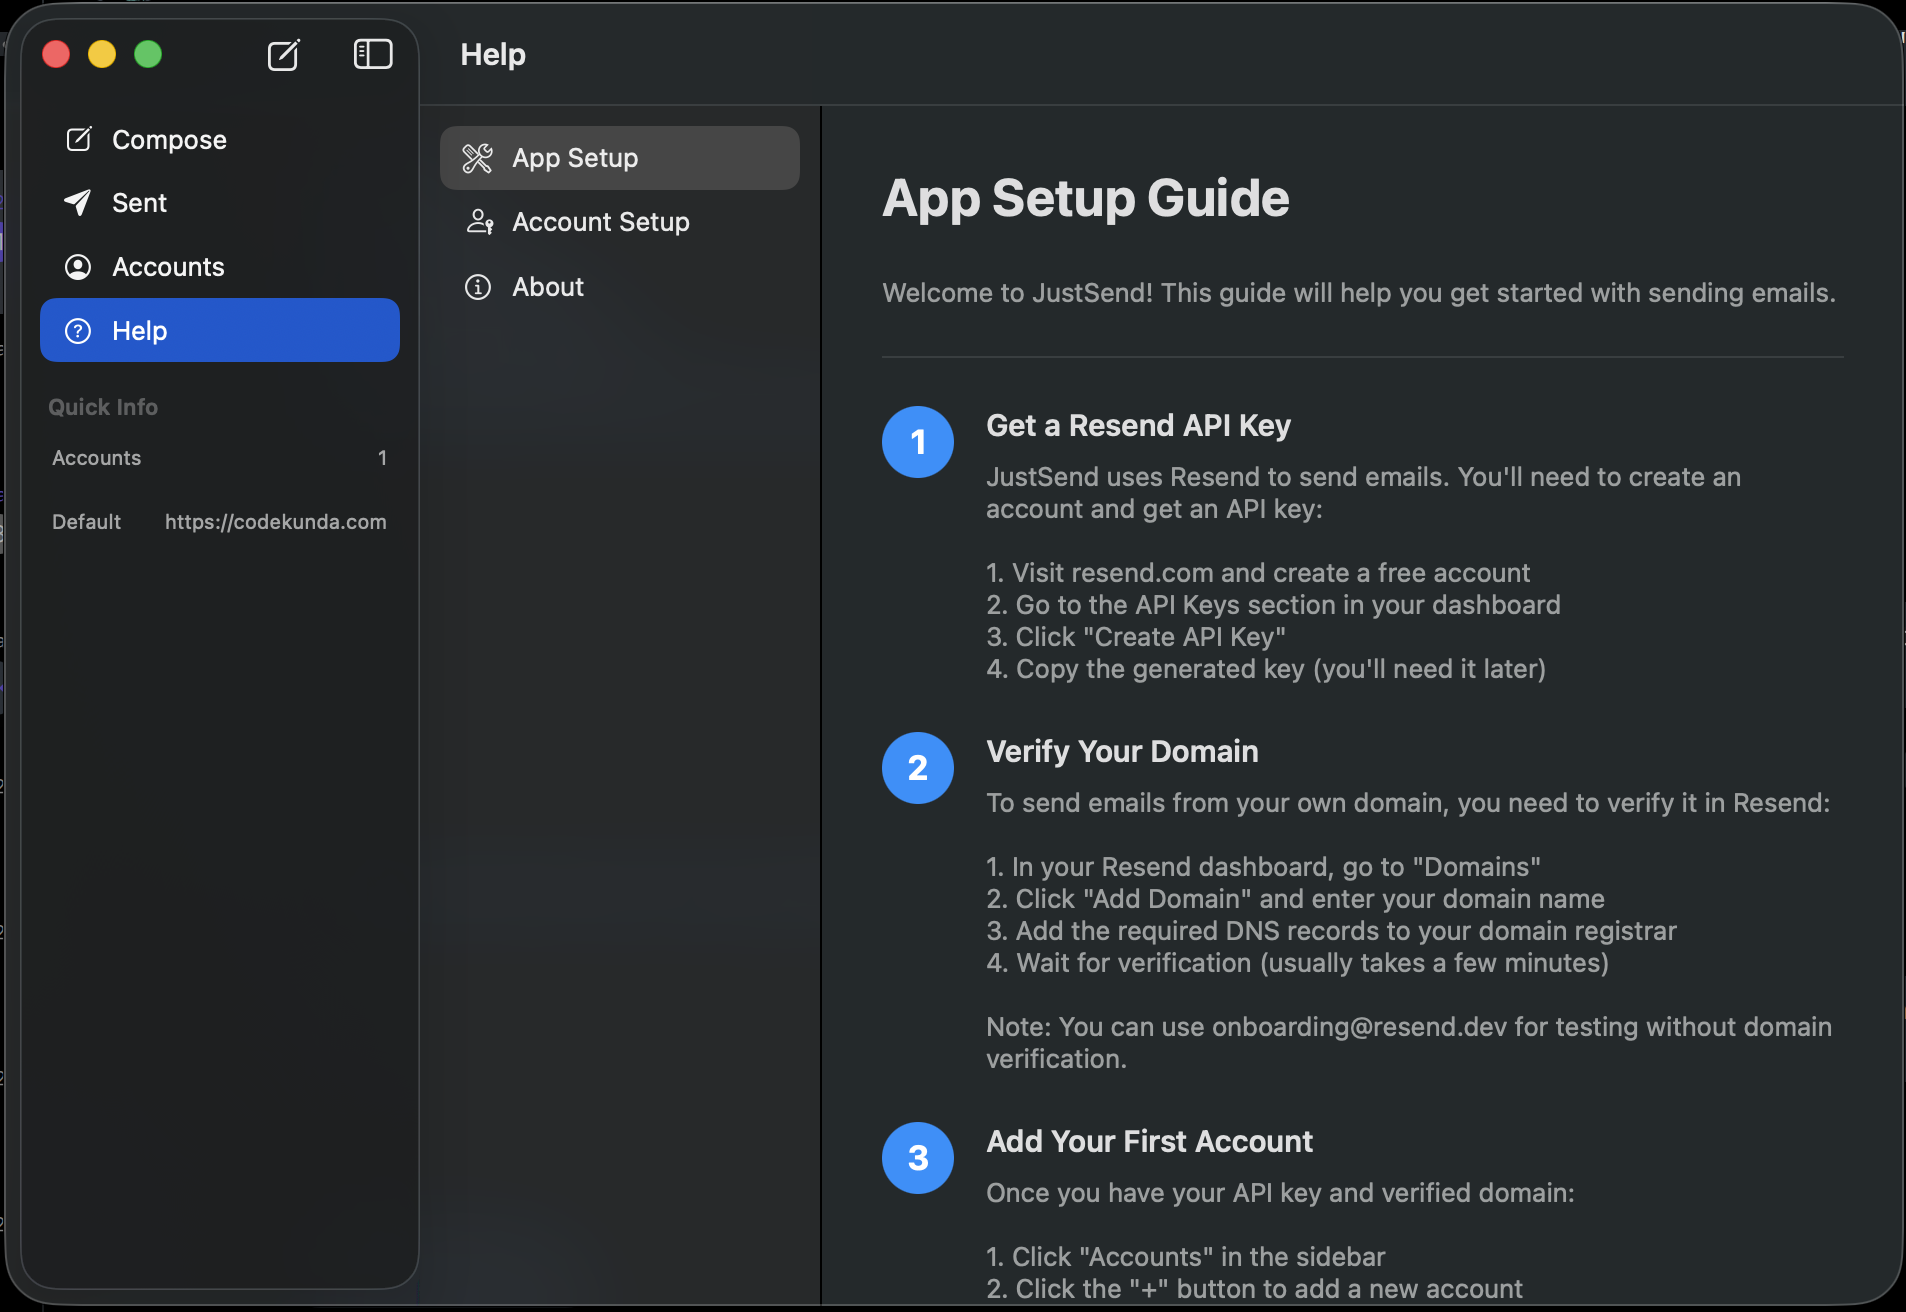
Task: Open the codekunda.com default URL
Action: (x=275, y=522)
